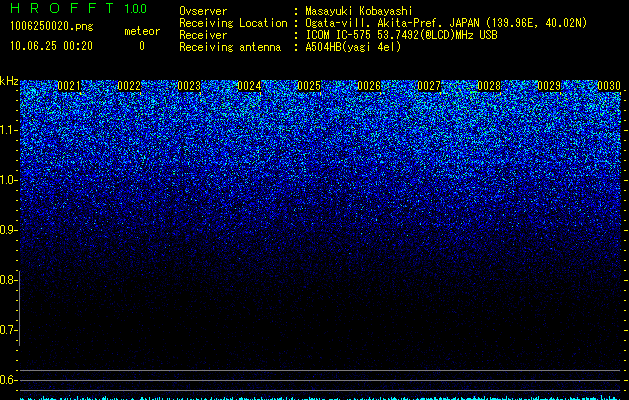The height and width of the screenshot is (400, 629).
Task: Select the filename 1006250020.png
Action: pyautogui.click(x=52, y=27)
